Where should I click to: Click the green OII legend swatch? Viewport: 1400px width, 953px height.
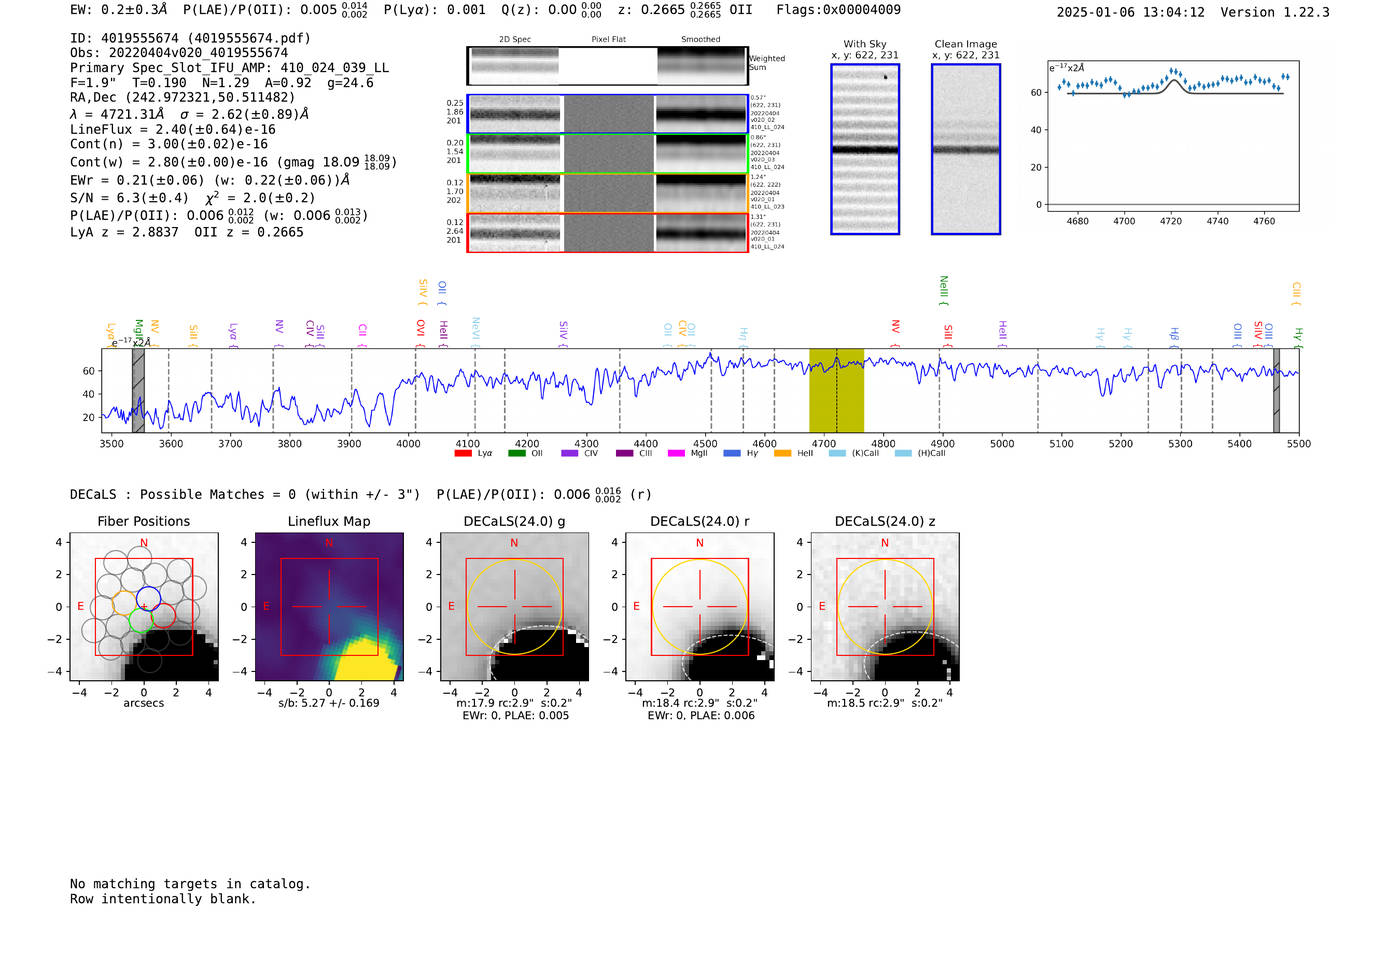click(x=516, y=454)
